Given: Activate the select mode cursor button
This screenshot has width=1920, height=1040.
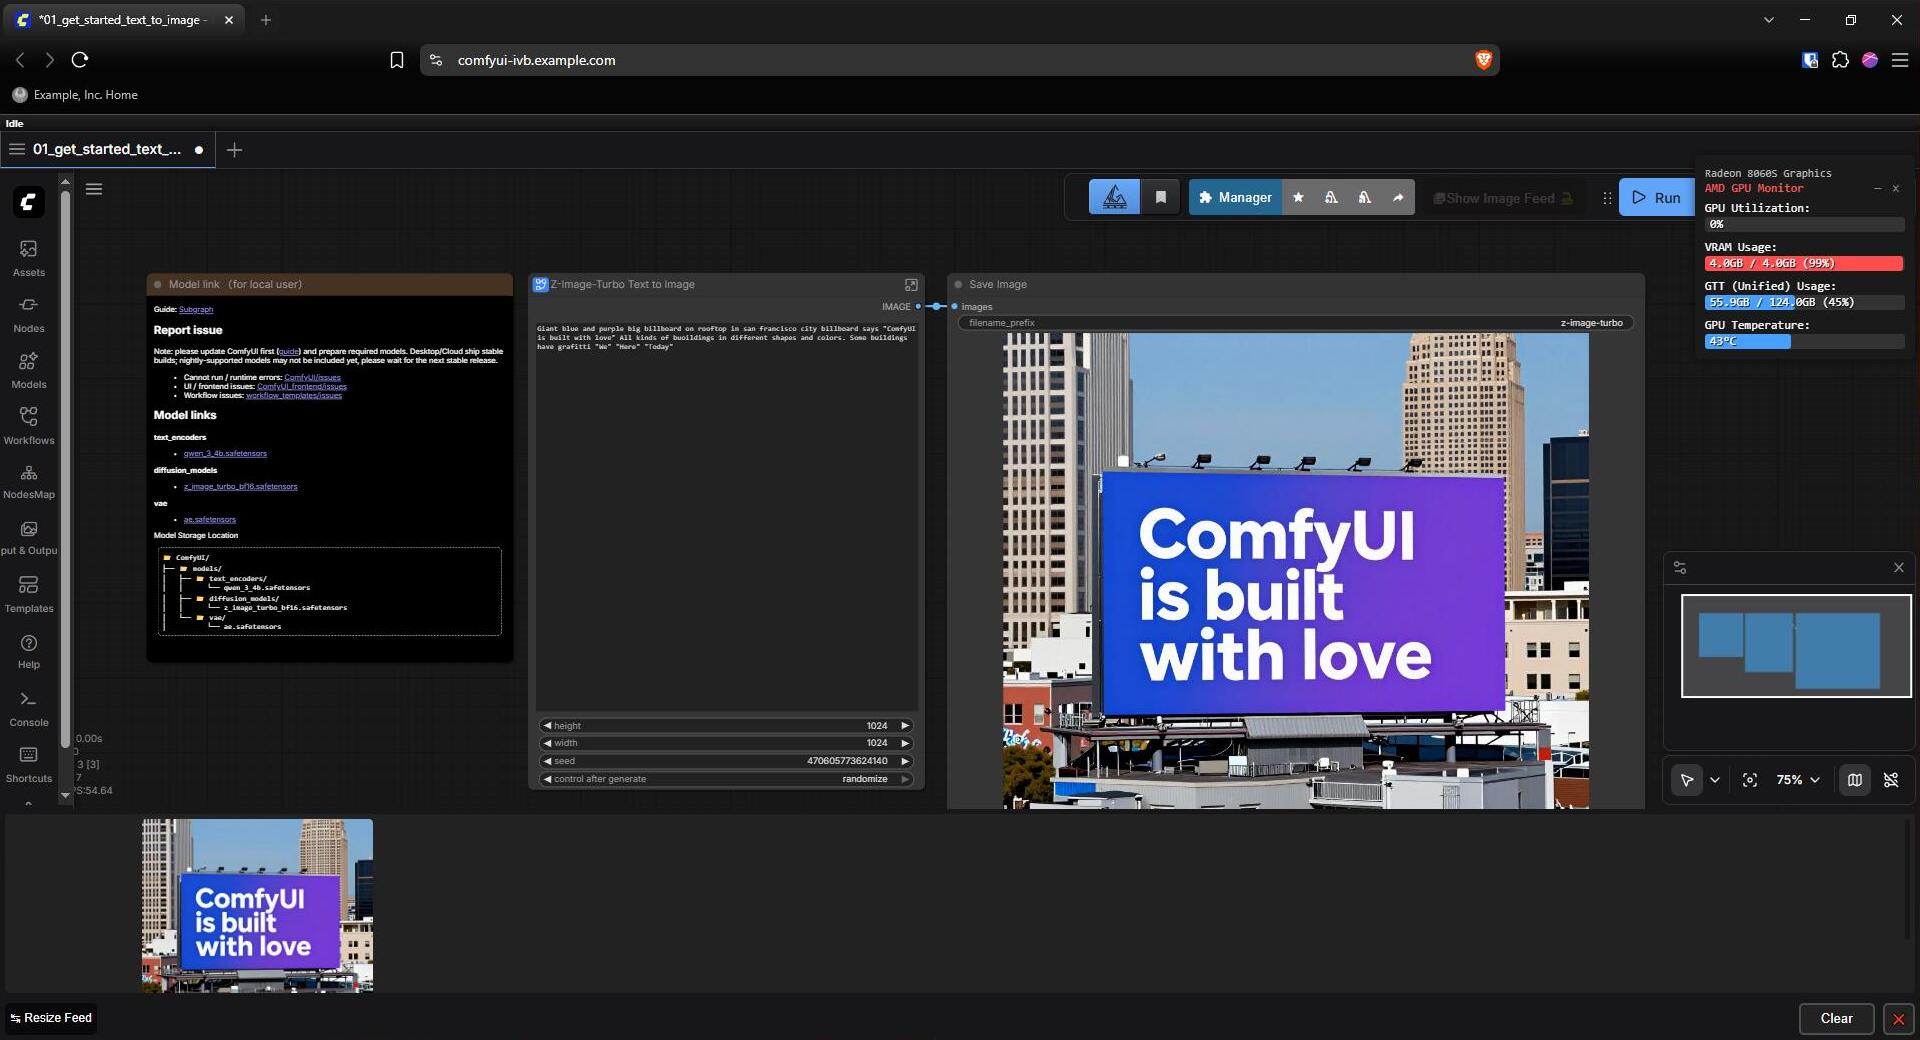Looking at the screenshot, I should 1687,780.
